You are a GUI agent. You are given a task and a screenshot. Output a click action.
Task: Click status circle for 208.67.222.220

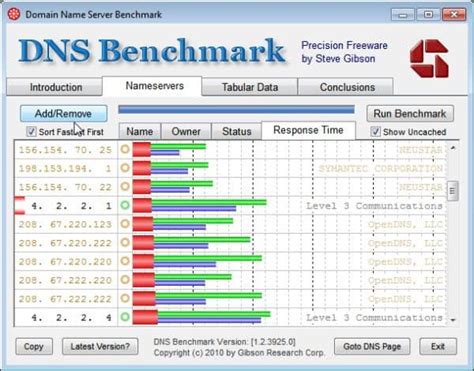point(125,279)
